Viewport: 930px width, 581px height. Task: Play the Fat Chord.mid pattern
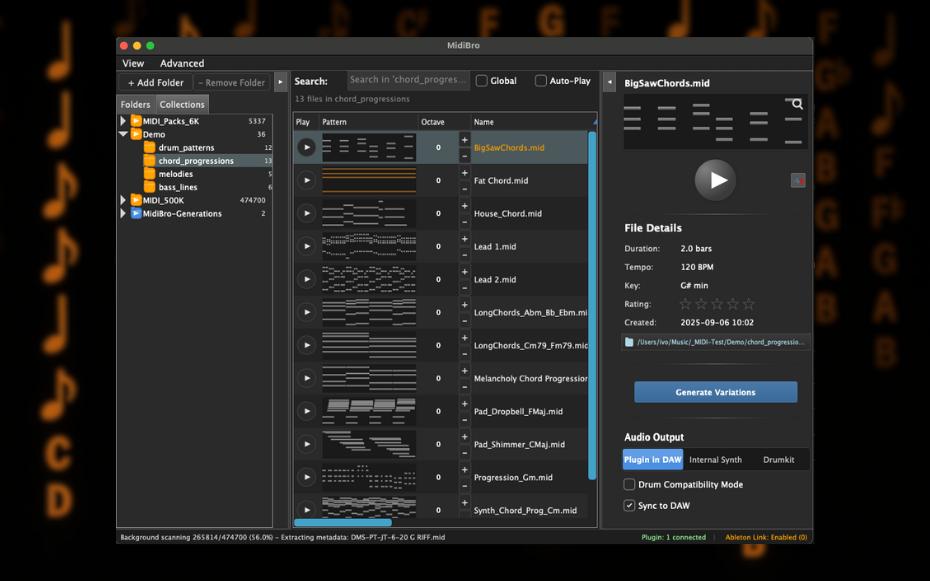click(x=306, y=180)
